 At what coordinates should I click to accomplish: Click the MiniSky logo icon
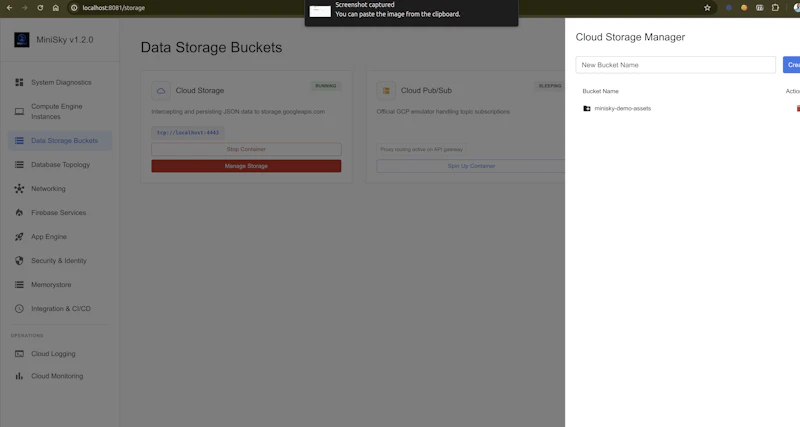(21, 40)
